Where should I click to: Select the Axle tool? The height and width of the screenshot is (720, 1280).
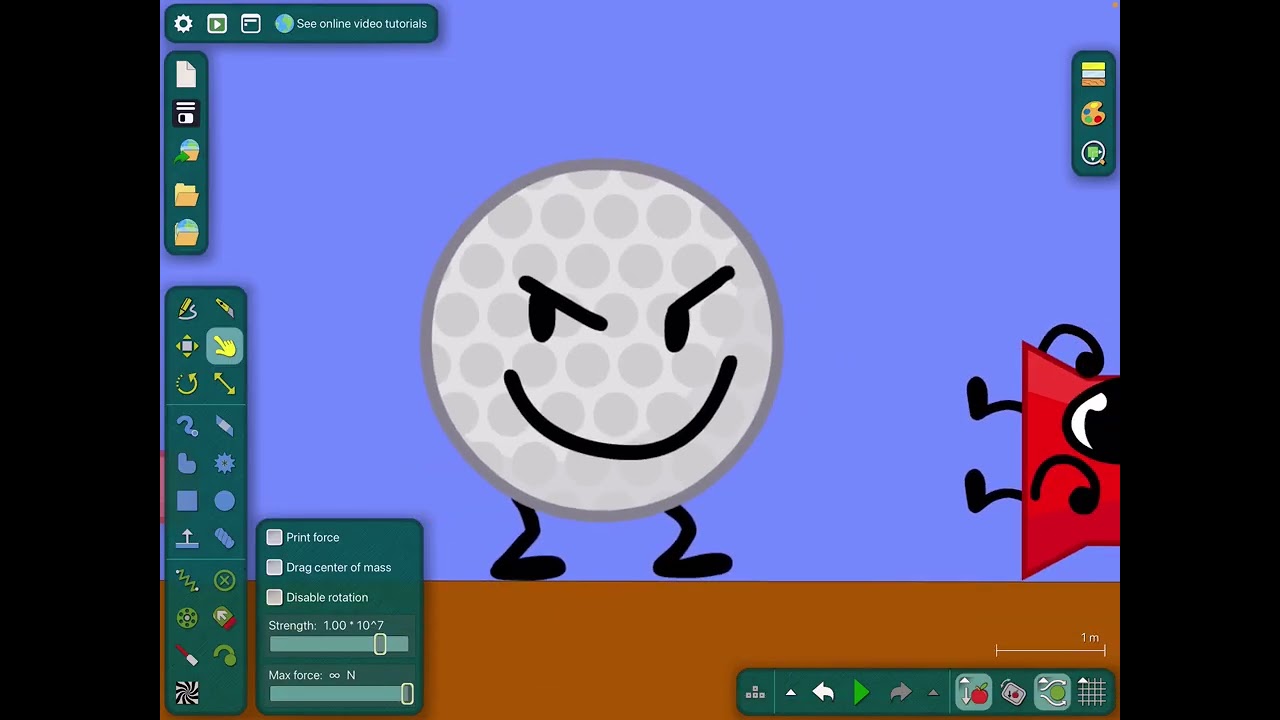point(187,618)
